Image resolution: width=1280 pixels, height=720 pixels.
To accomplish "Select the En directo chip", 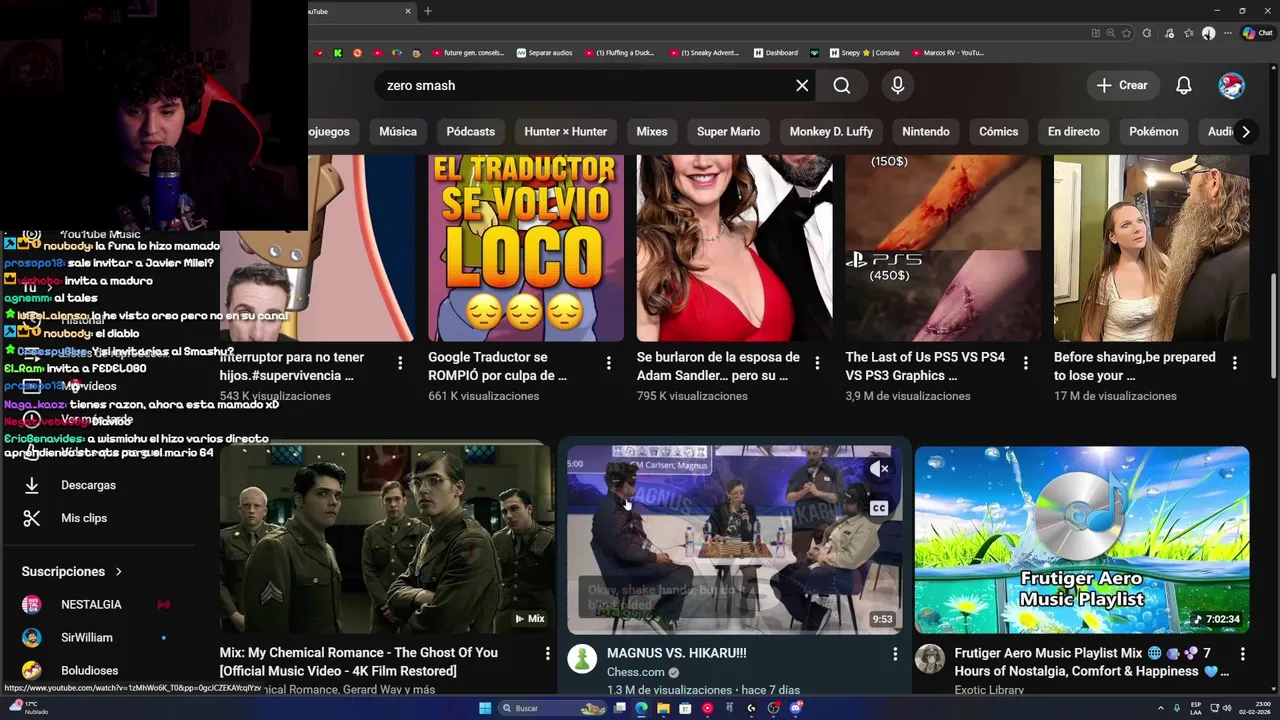I will click(x=1073, y=131).
